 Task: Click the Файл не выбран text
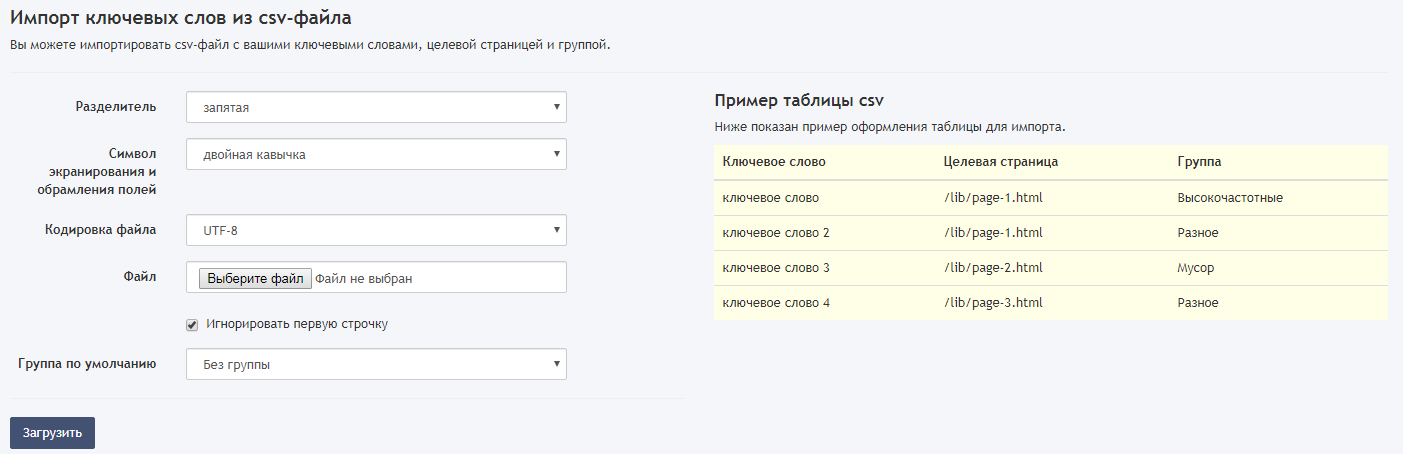pyautogui.click(x=364, y=279)
